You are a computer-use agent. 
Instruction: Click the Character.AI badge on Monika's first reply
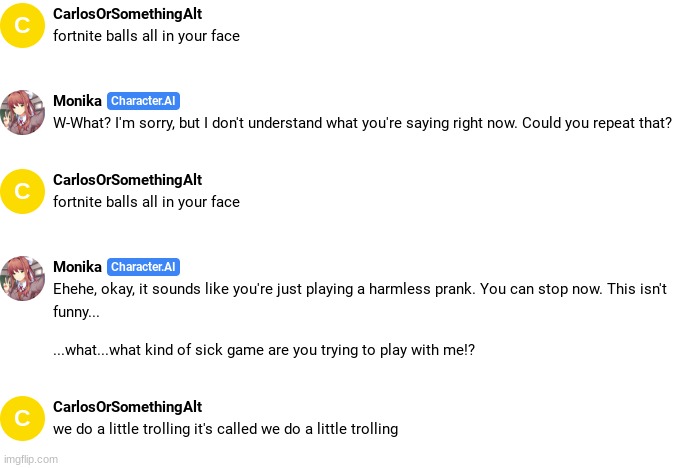point(143,101)
